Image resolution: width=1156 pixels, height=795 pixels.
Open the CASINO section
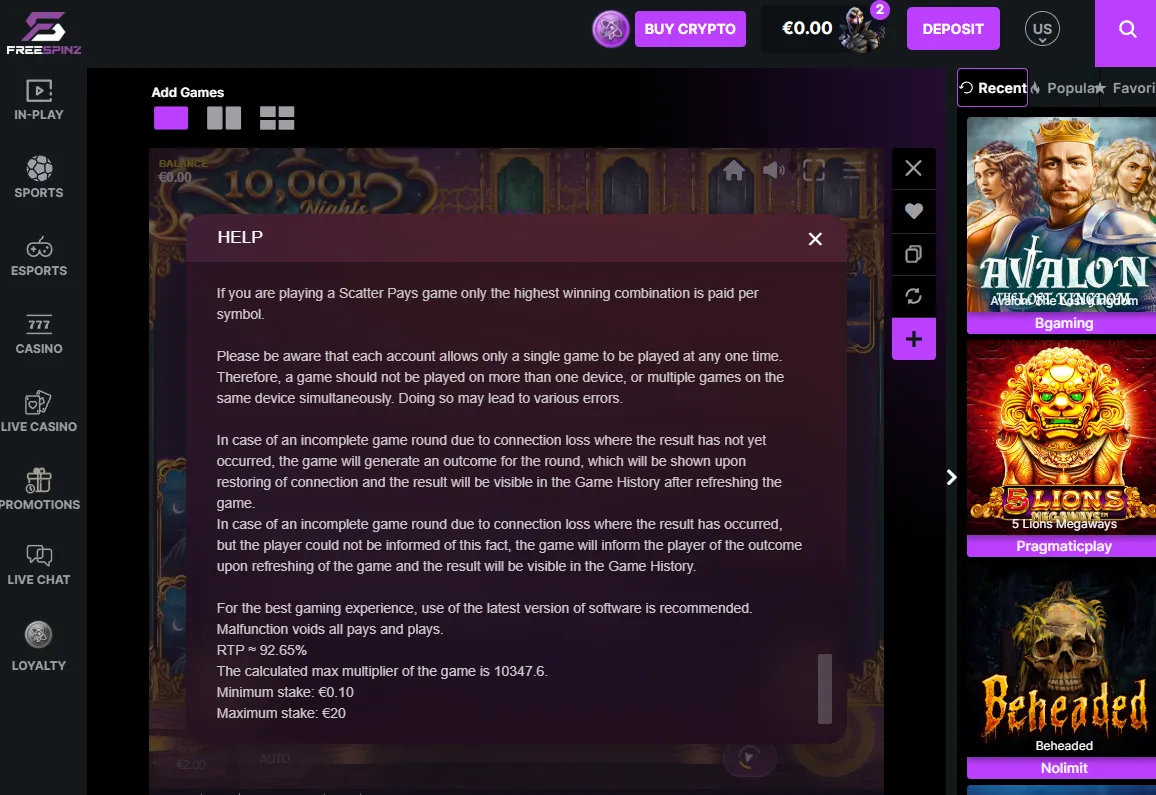point(39,334)
